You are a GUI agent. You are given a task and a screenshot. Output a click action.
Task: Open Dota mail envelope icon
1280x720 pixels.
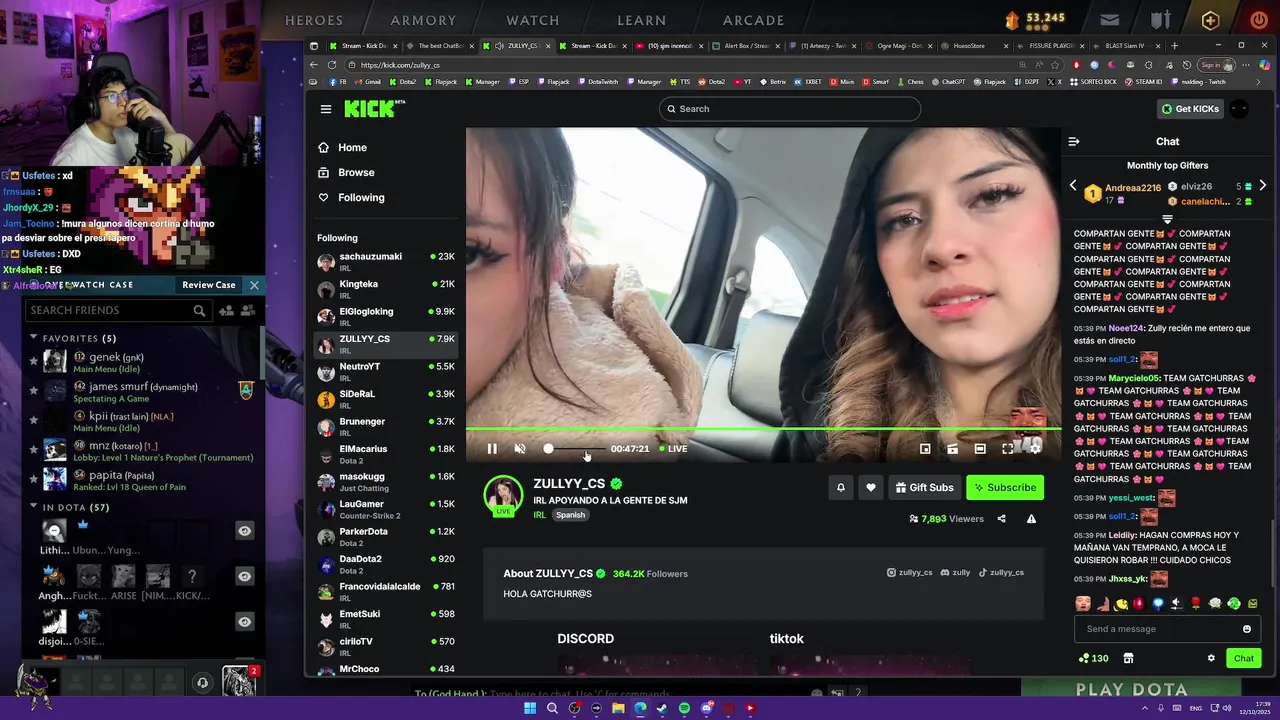click(x=1110, y=20)
